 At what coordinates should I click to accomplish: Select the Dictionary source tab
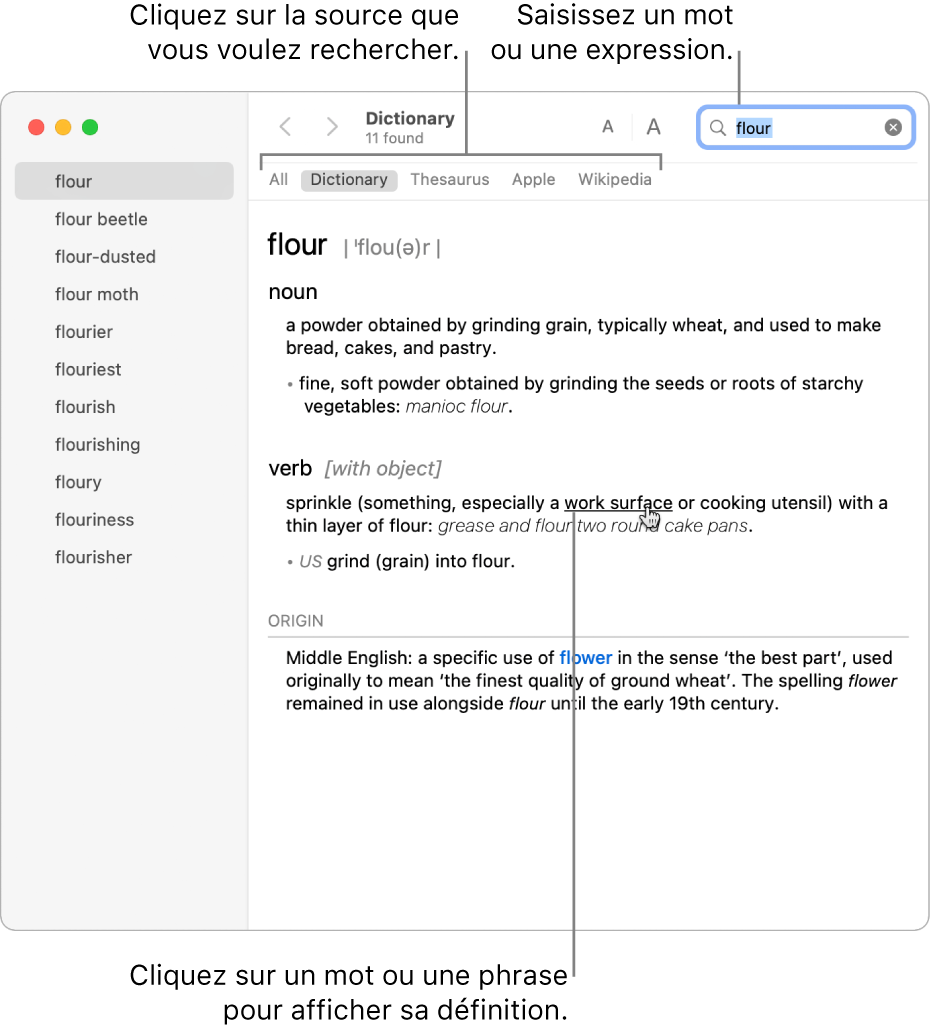[349, 180]
